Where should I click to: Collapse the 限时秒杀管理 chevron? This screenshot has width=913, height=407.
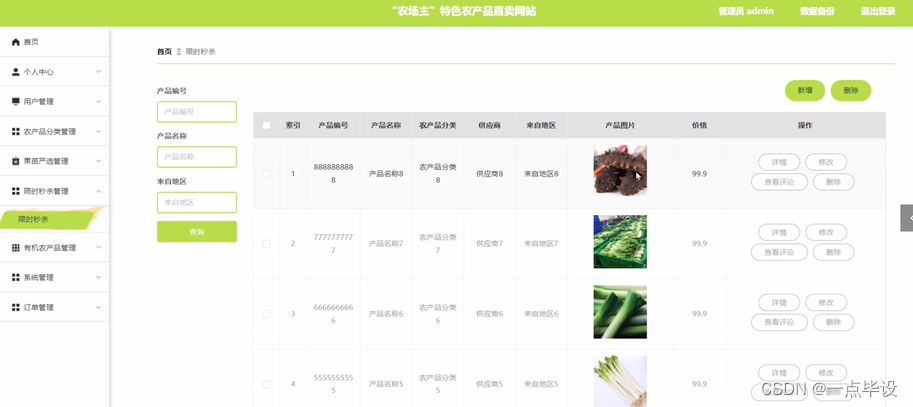click(x=98, y=191)
